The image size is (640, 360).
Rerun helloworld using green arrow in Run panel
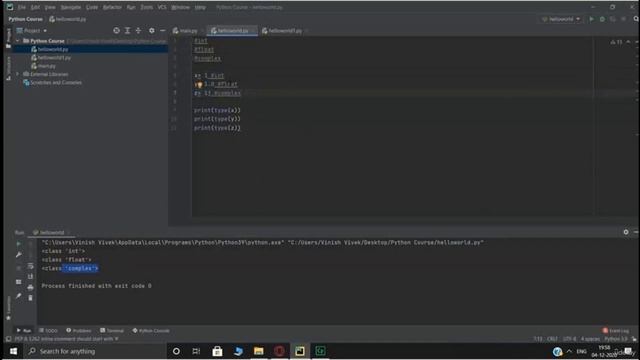(18, 244)
